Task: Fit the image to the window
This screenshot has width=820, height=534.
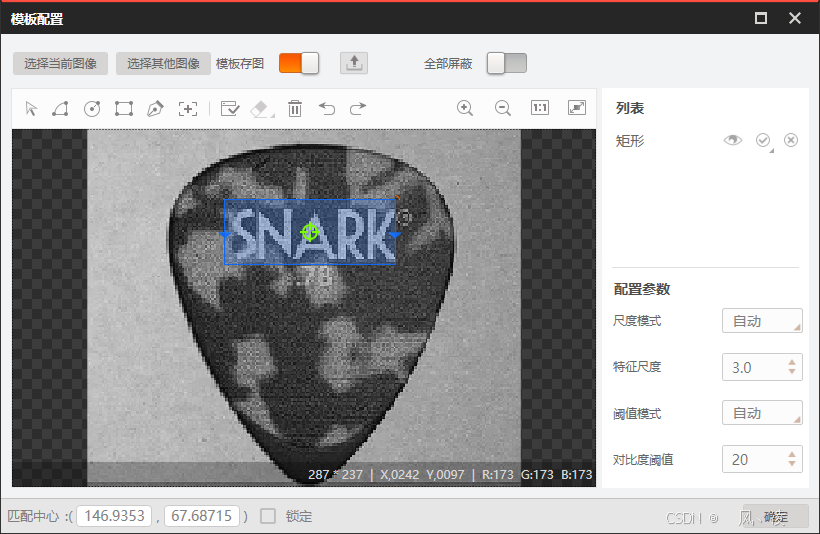Action: (x=577, y=108)
